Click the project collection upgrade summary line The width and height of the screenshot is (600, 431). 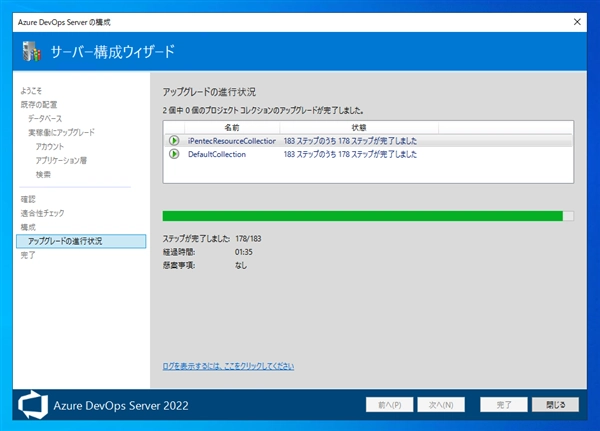point(263,110)
